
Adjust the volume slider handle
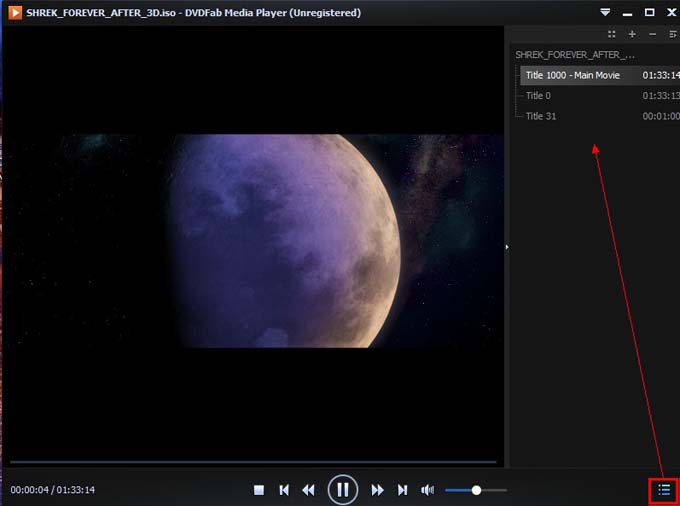pyautogui.click(x=476, y=490)
